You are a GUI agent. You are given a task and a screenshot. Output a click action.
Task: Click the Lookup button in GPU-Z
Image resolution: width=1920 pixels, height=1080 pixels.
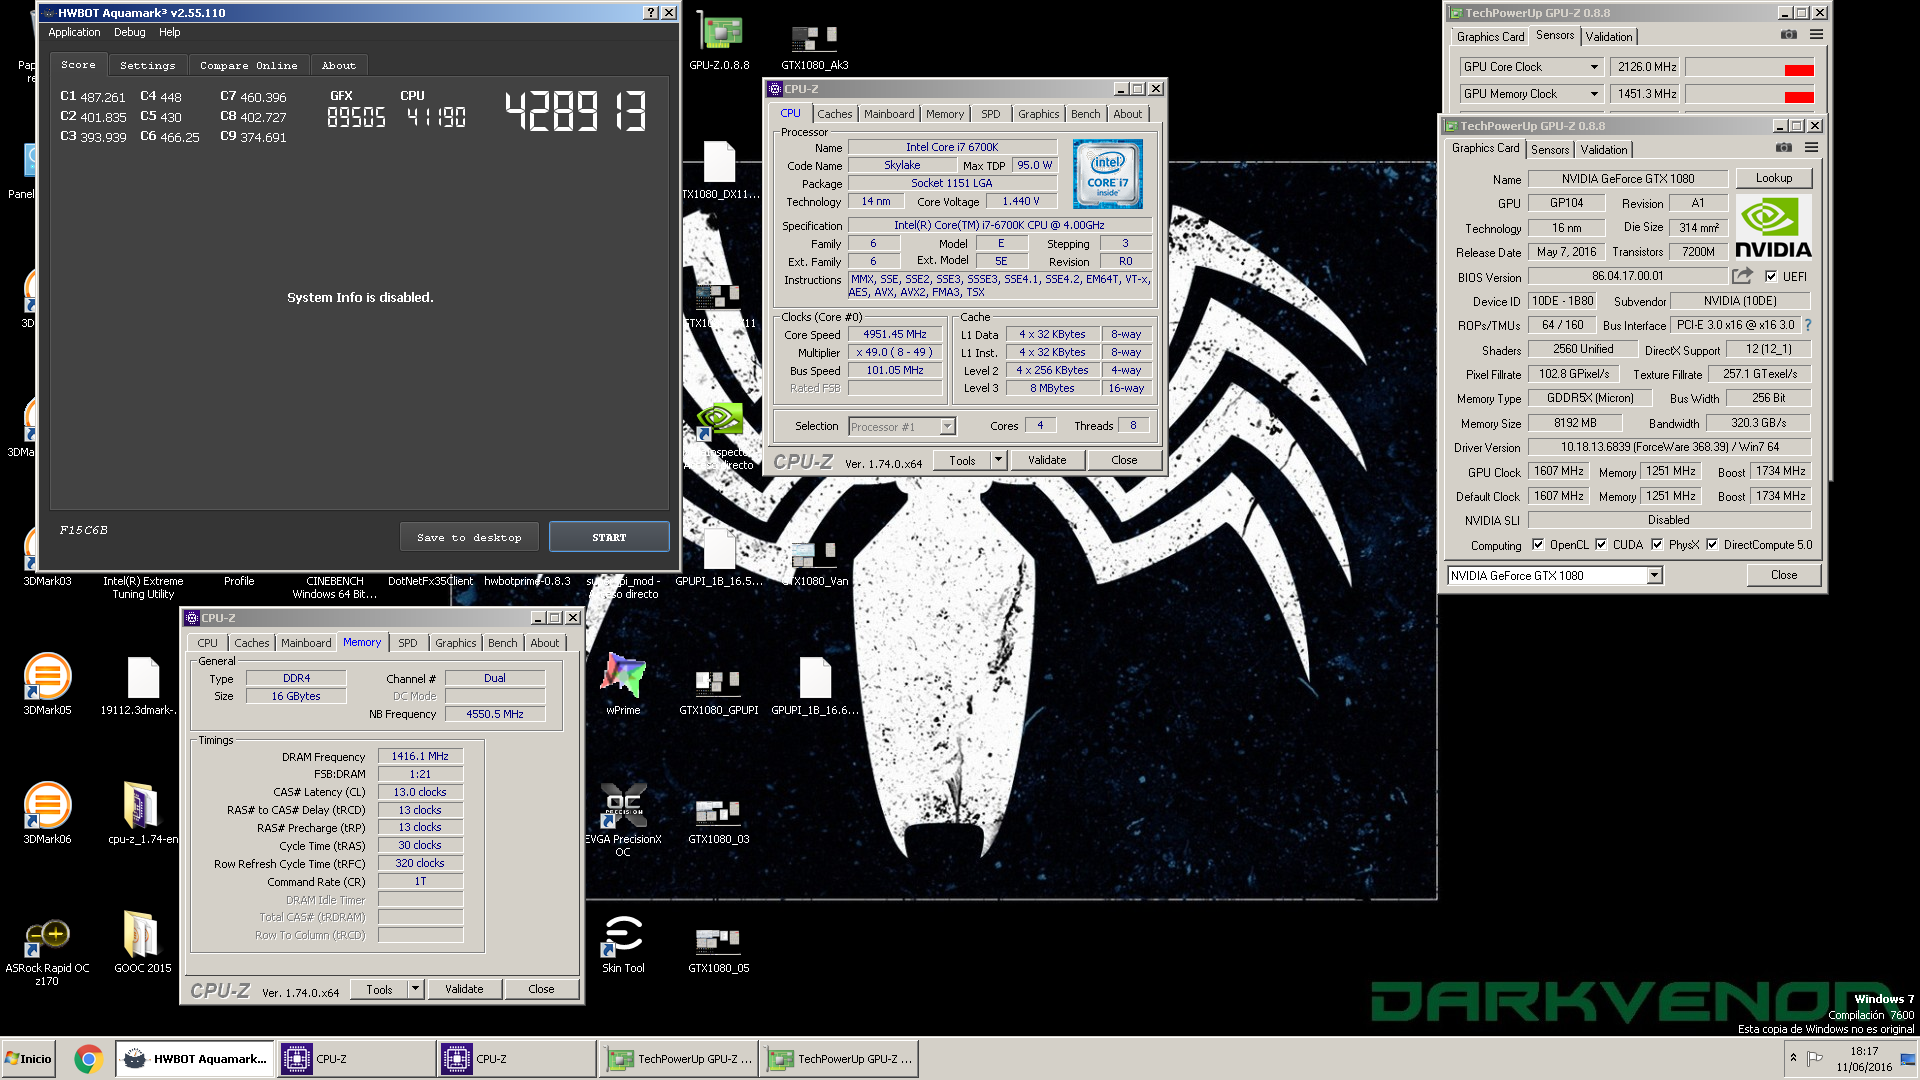point(1773,178)
